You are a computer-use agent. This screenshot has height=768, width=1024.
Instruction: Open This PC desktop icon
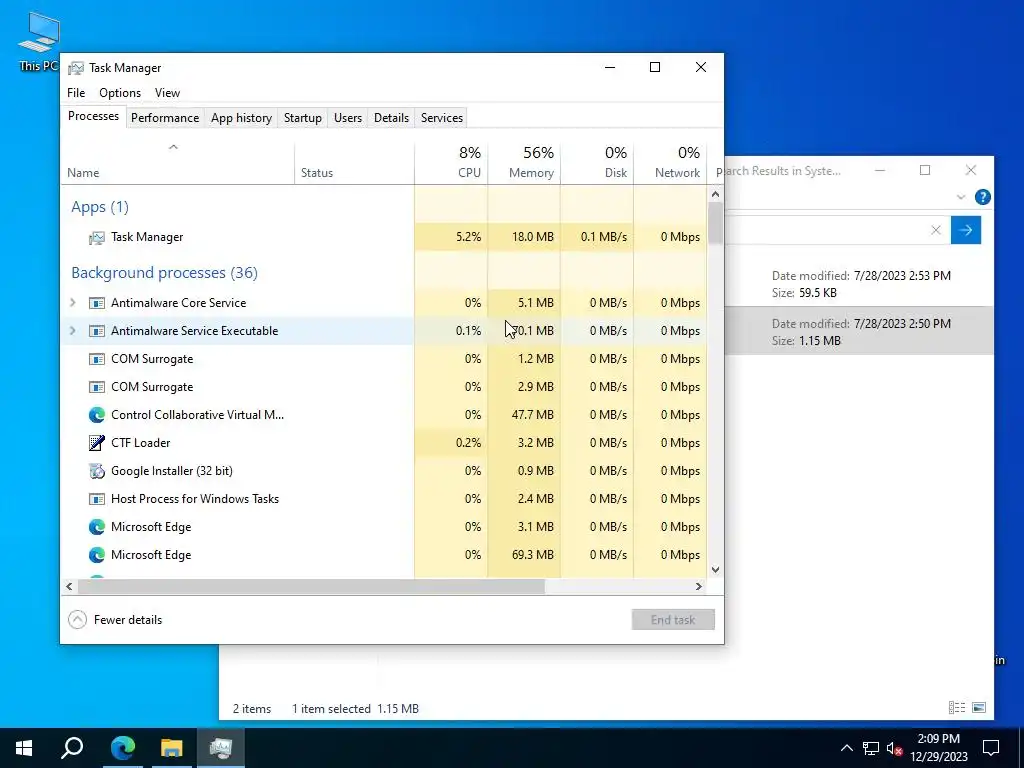point(39,42)
